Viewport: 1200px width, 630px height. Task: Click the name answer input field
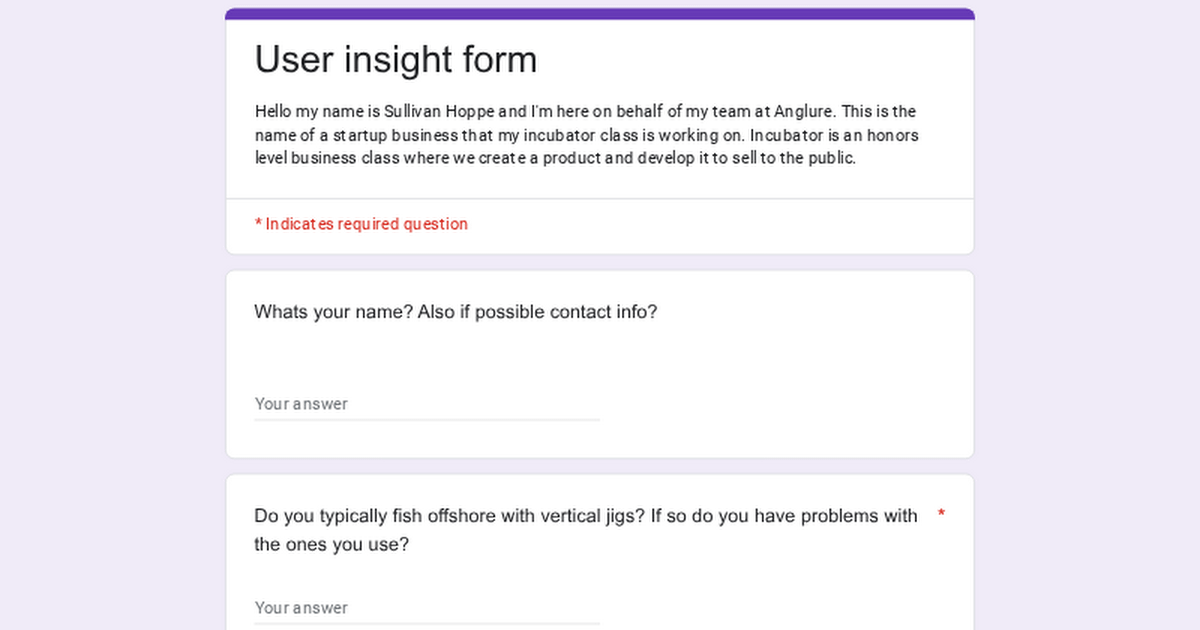(x=427, y=404)
